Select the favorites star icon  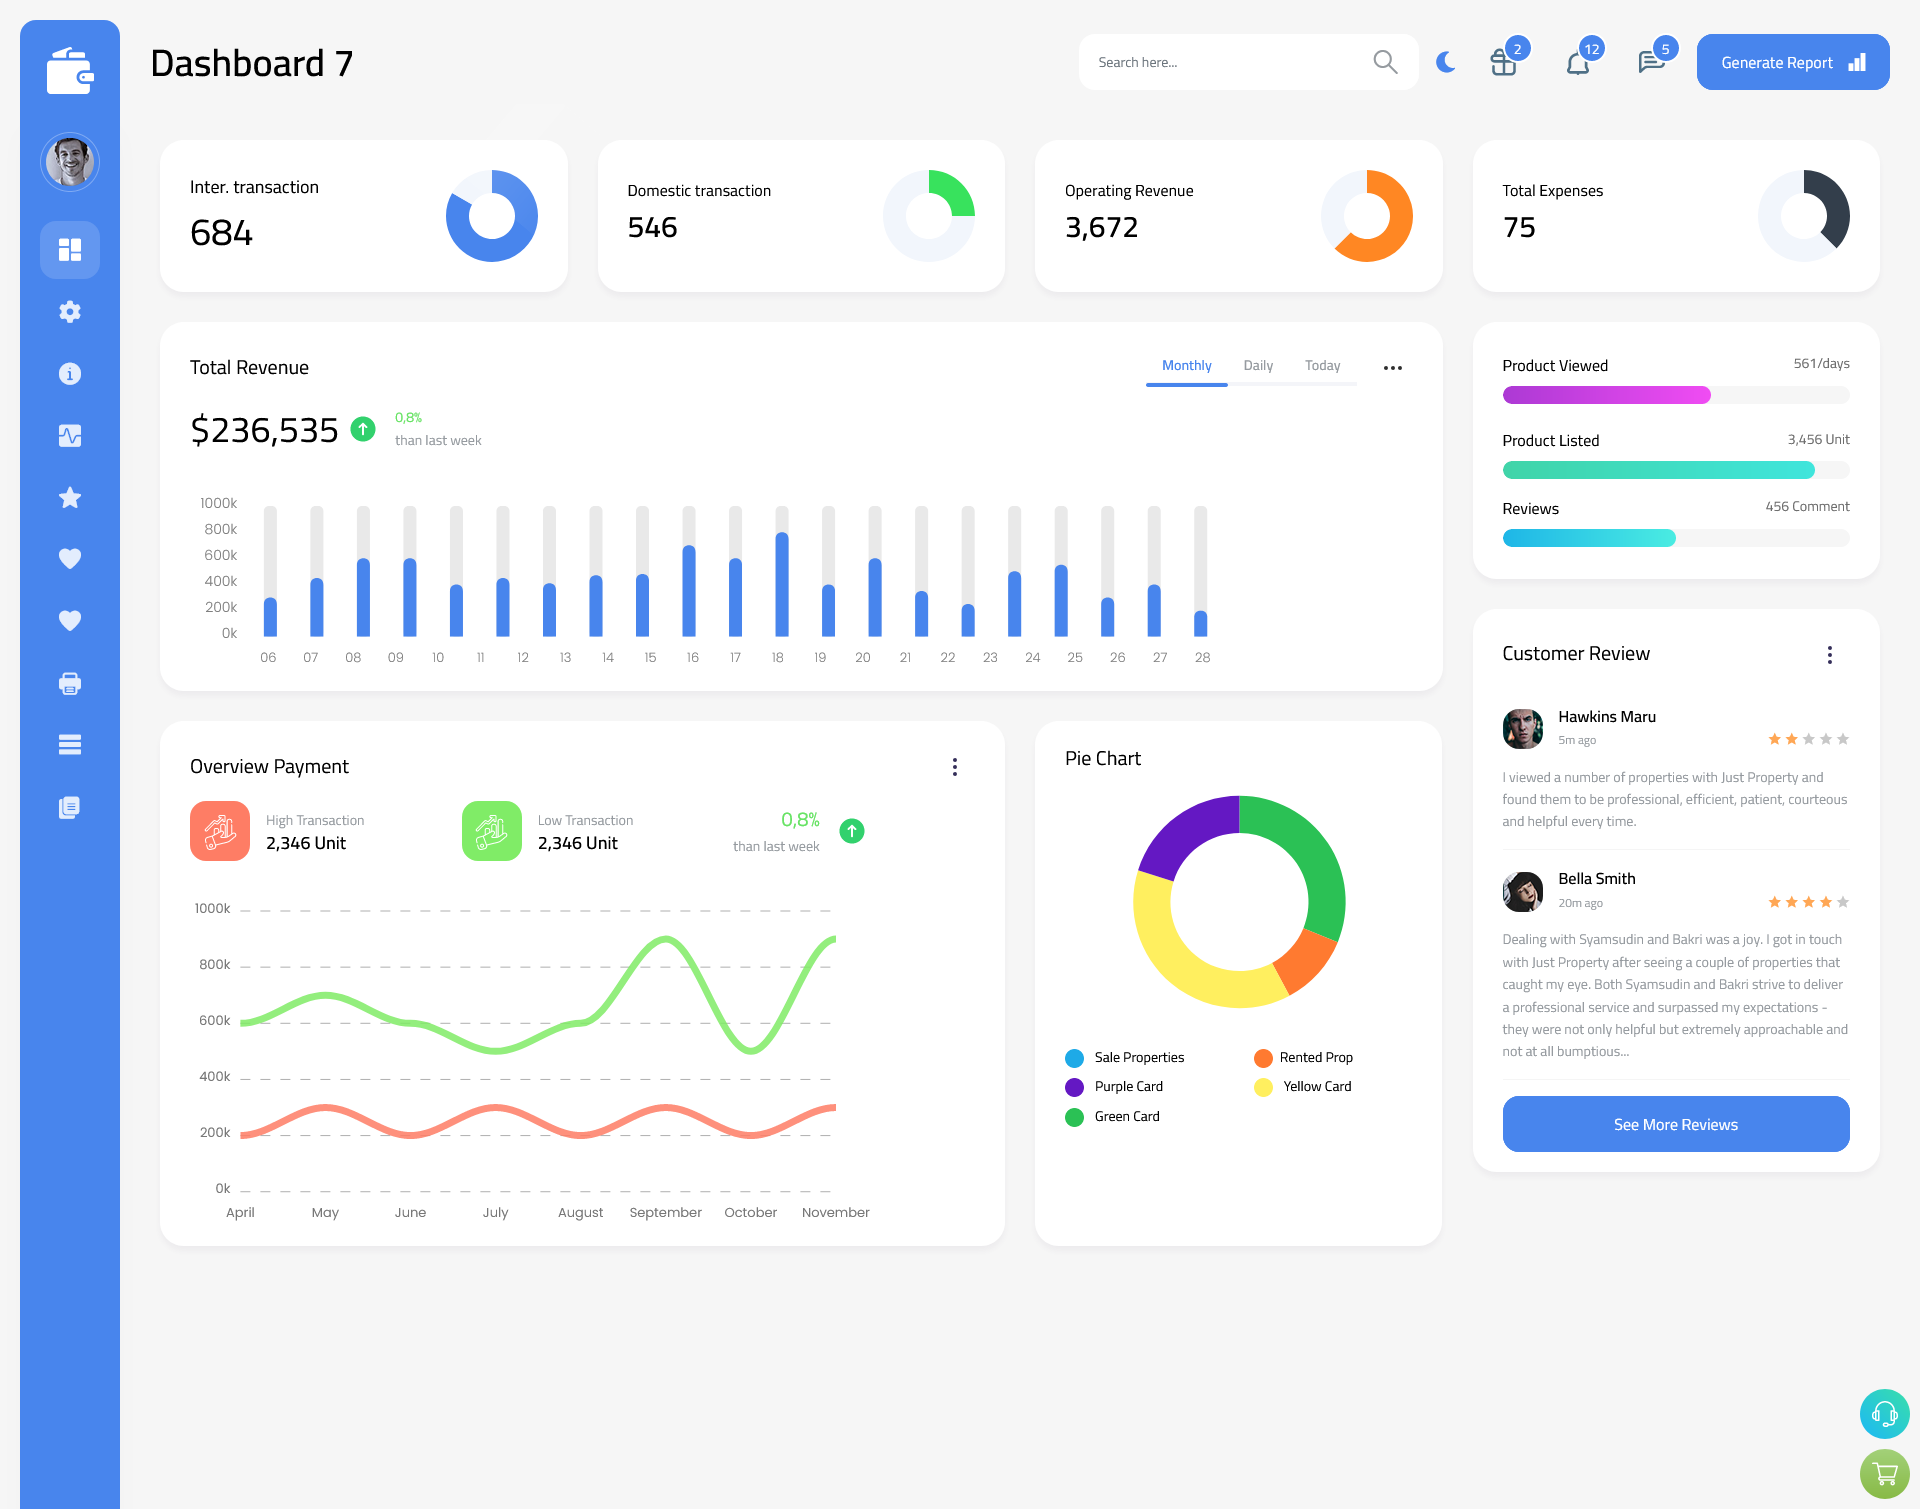69,497
